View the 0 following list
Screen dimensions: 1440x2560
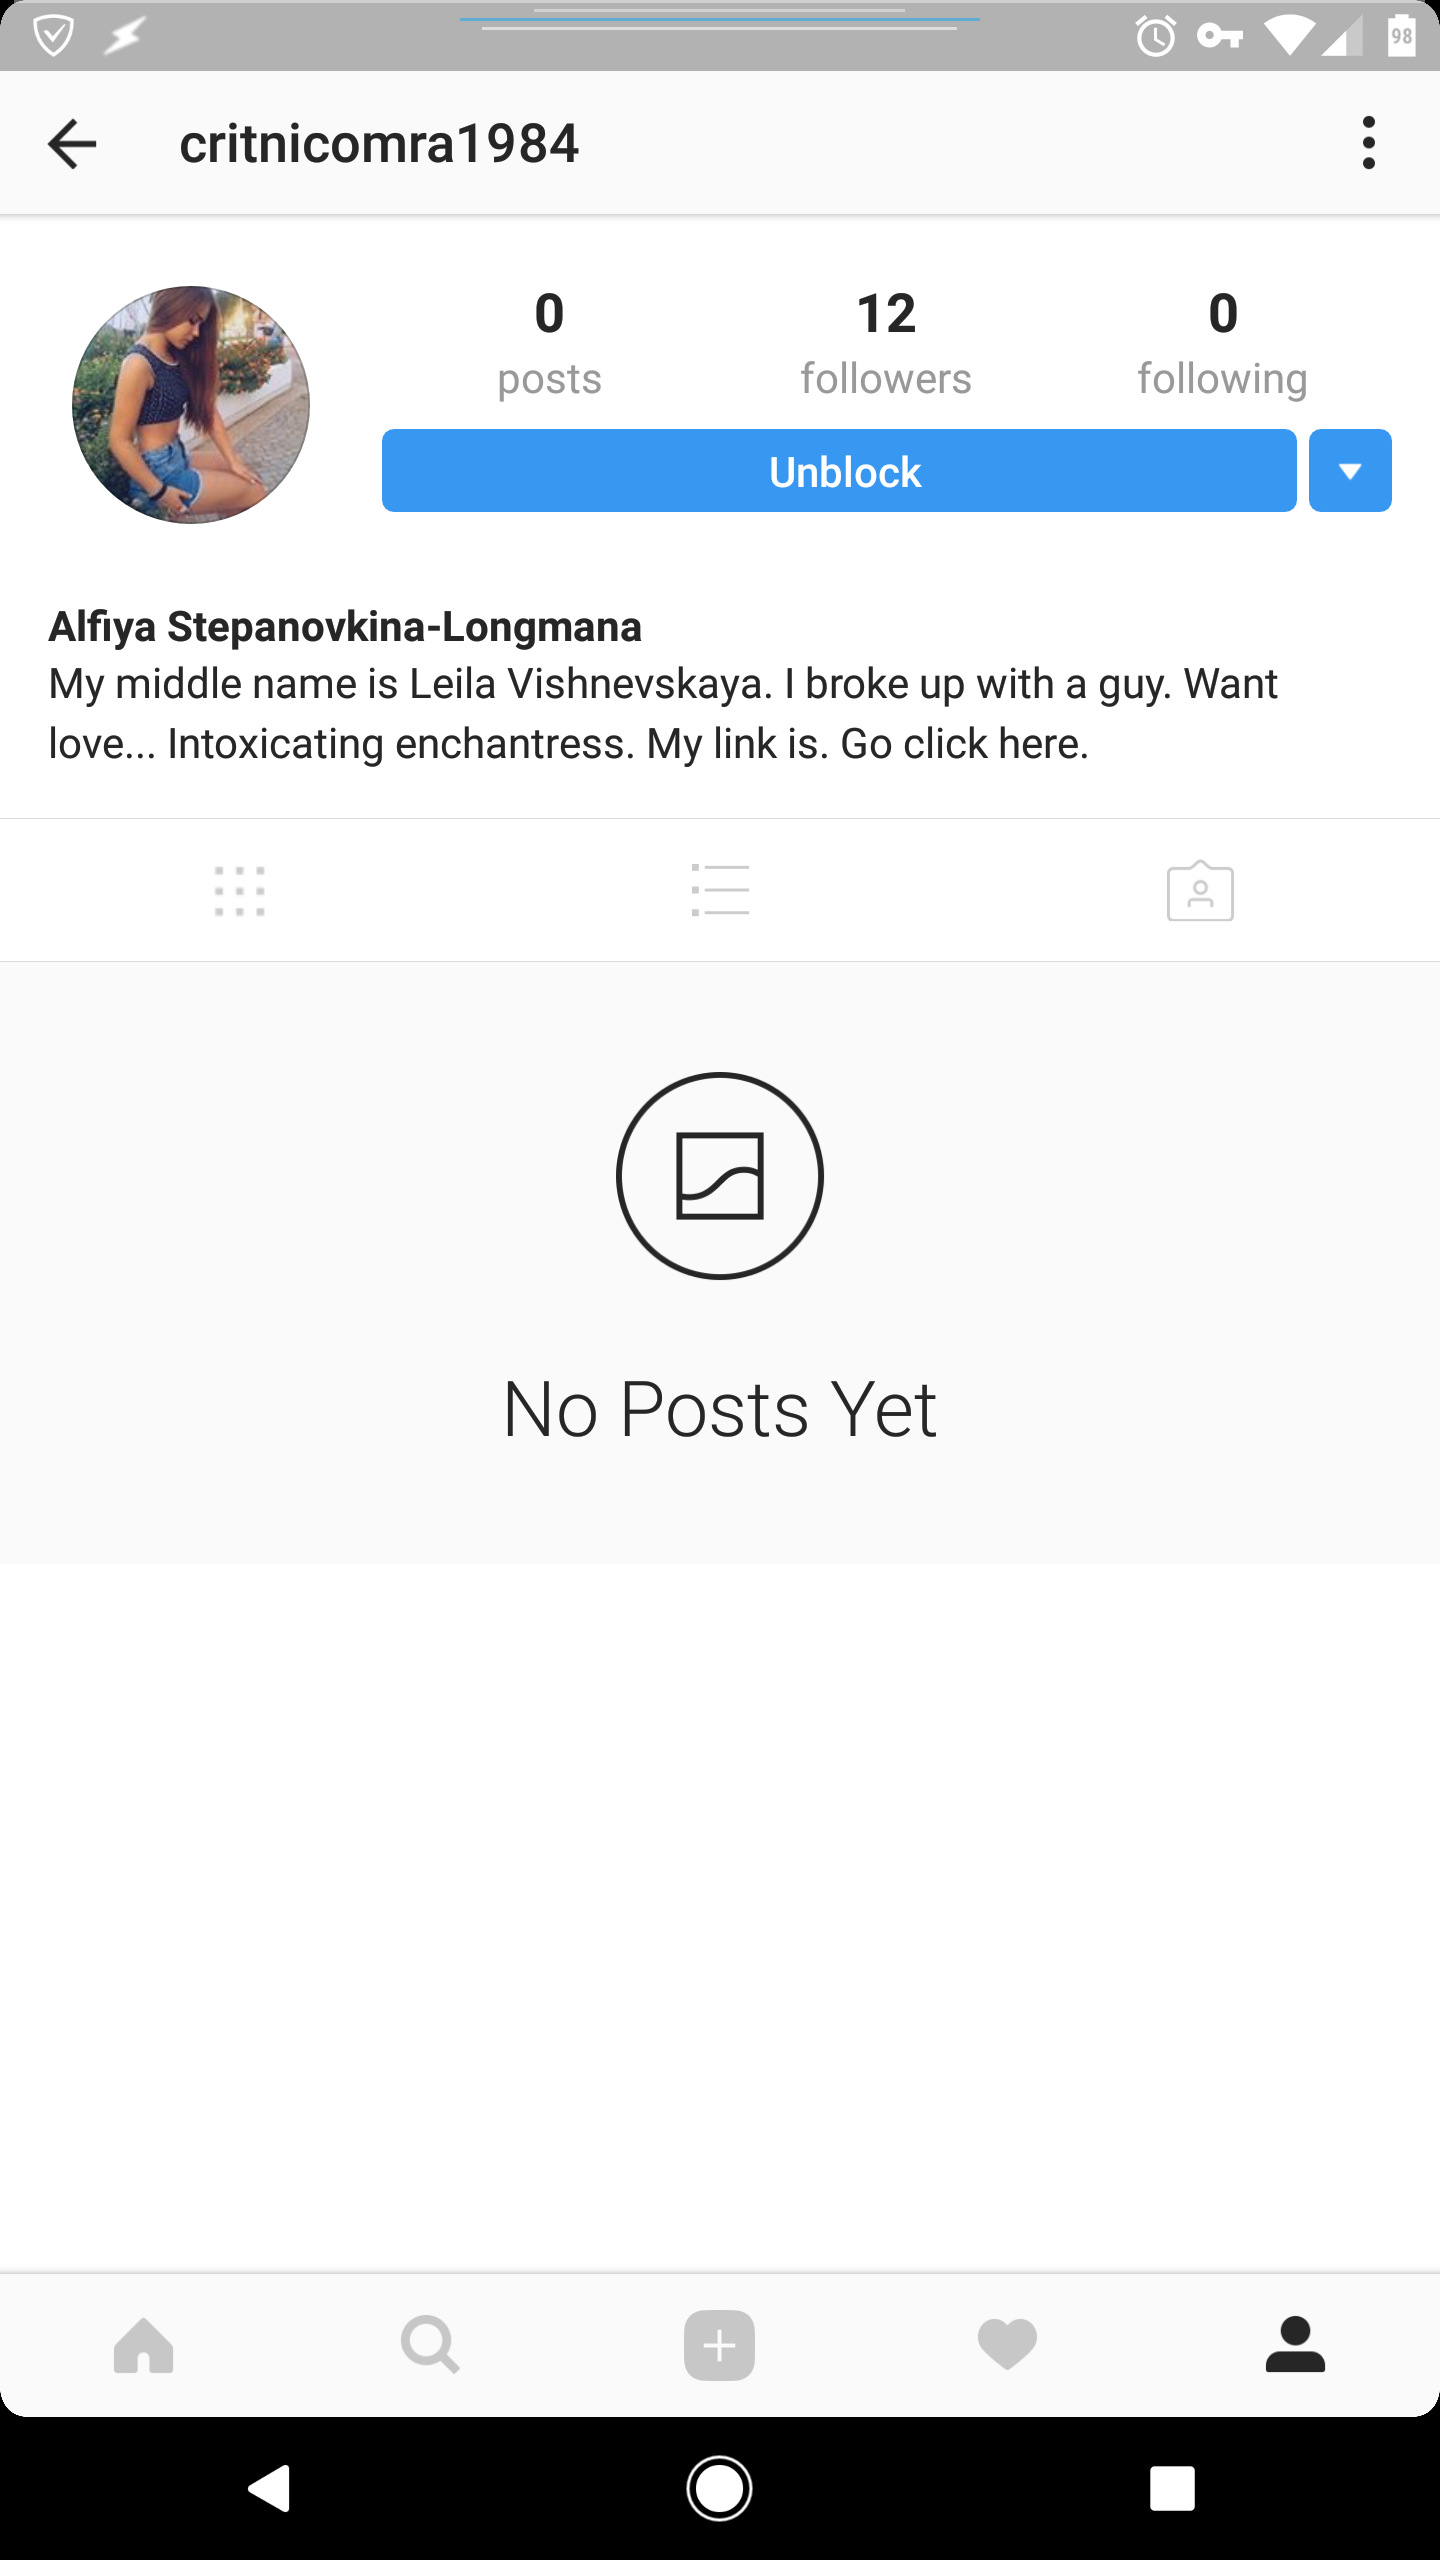tap(1222, 343)
